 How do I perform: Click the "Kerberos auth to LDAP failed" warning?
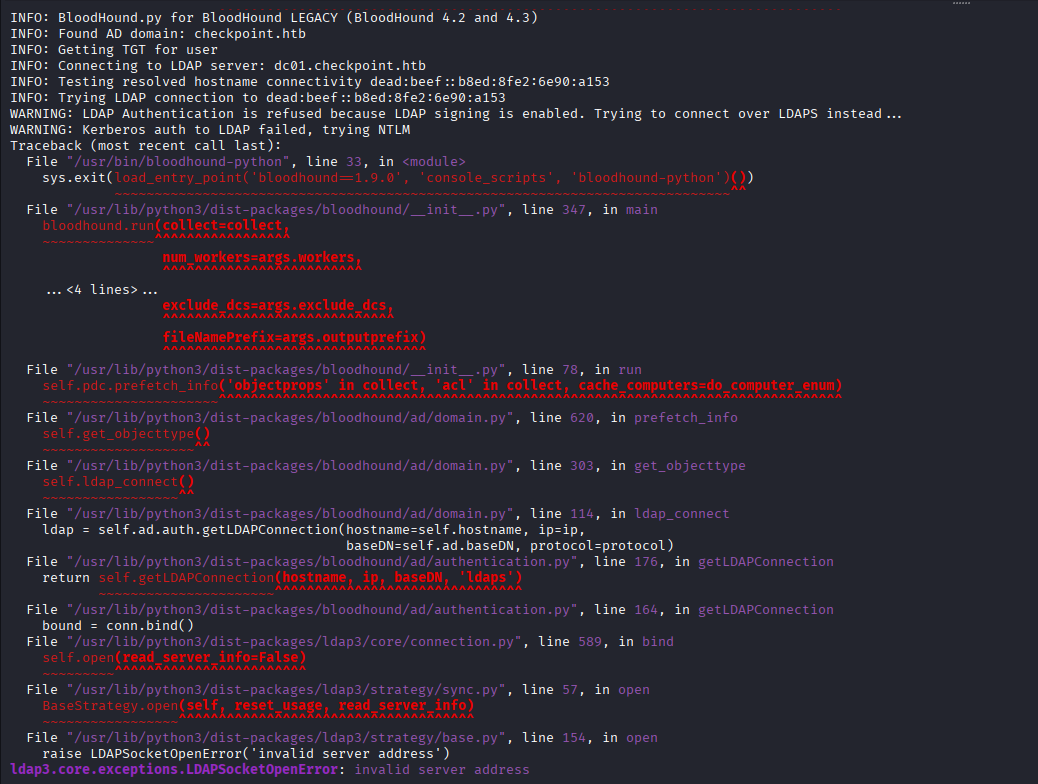tap(210, 130)
